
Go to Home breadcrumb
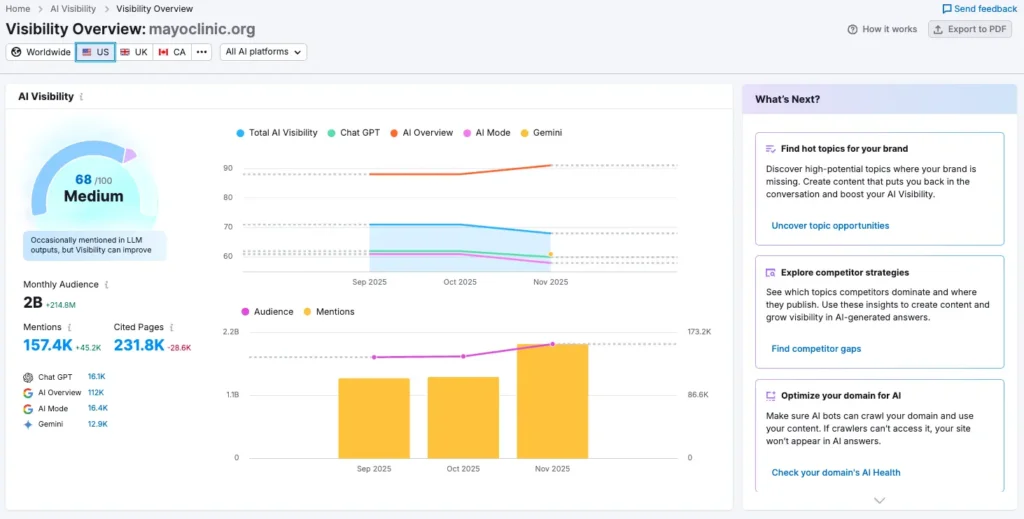tap(18, 9)
